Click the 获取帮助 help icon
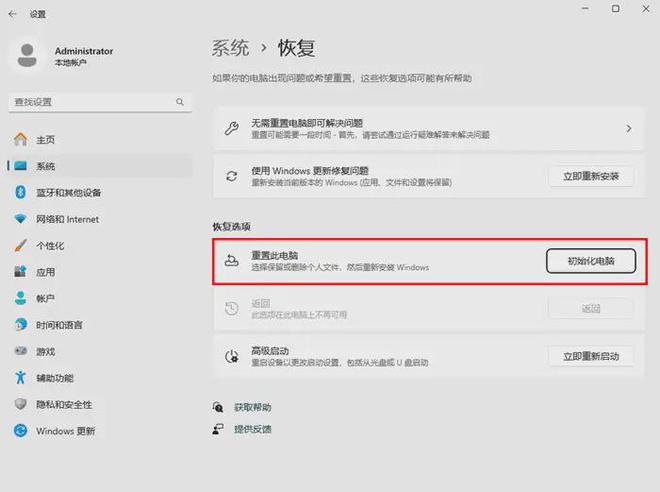This screenshot has width=660, height=492. click(x=218, y=407)
